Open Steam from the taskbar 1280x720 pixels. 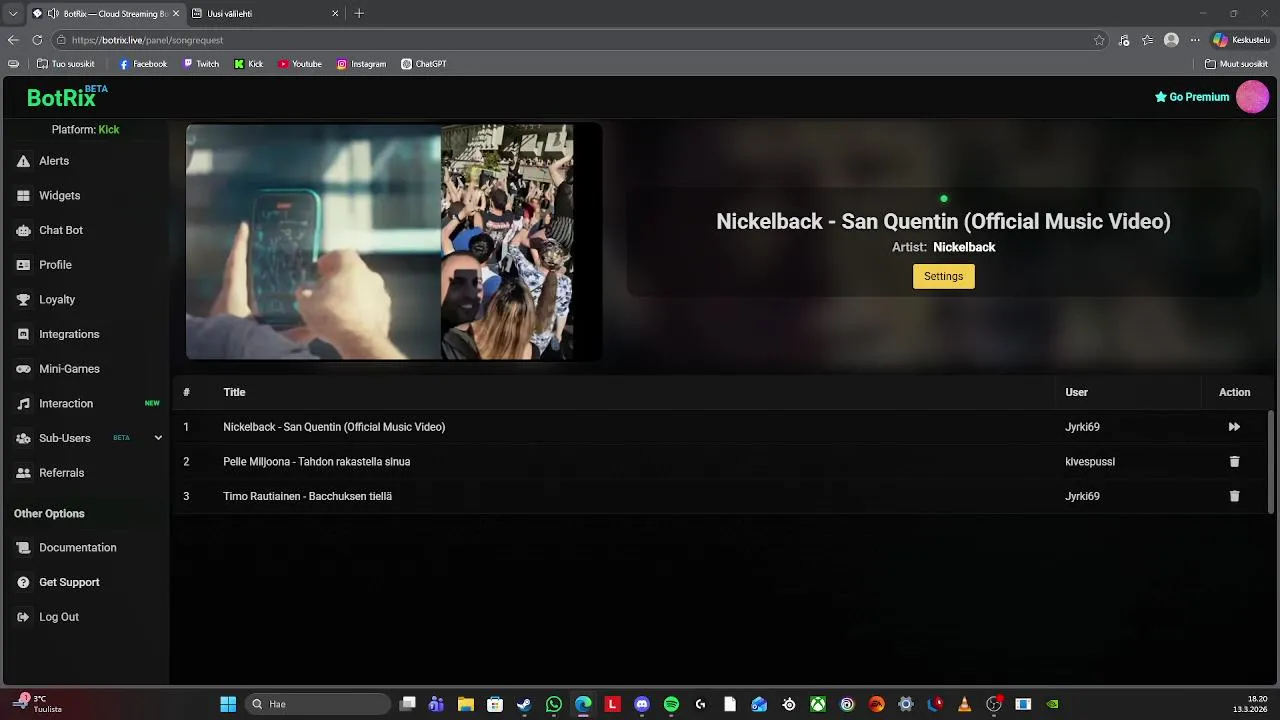(x=524, y=704)
